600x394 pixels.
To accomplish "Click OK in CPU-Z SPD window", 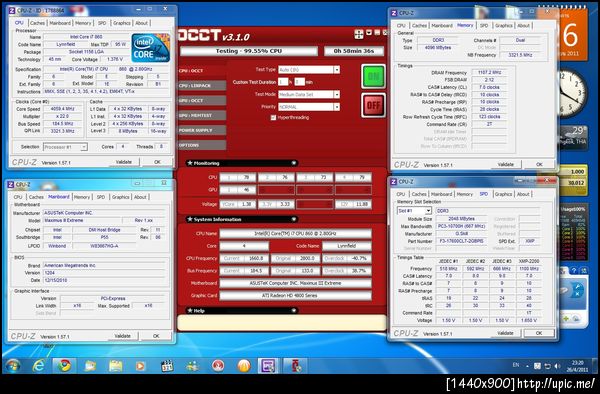I will pos(539,333).
